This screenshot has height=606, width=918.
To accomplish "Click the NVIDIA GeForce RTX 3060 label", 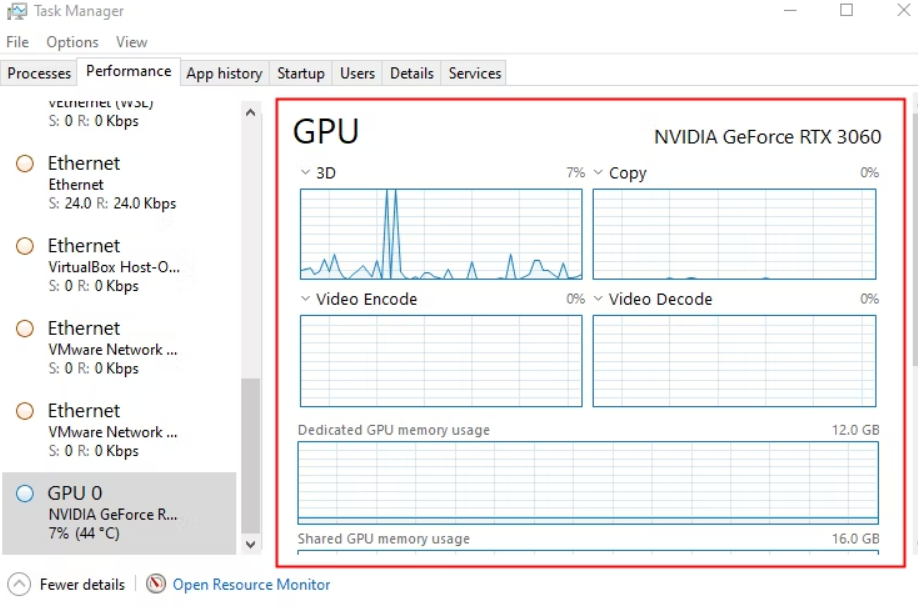I will click(767, 136).
